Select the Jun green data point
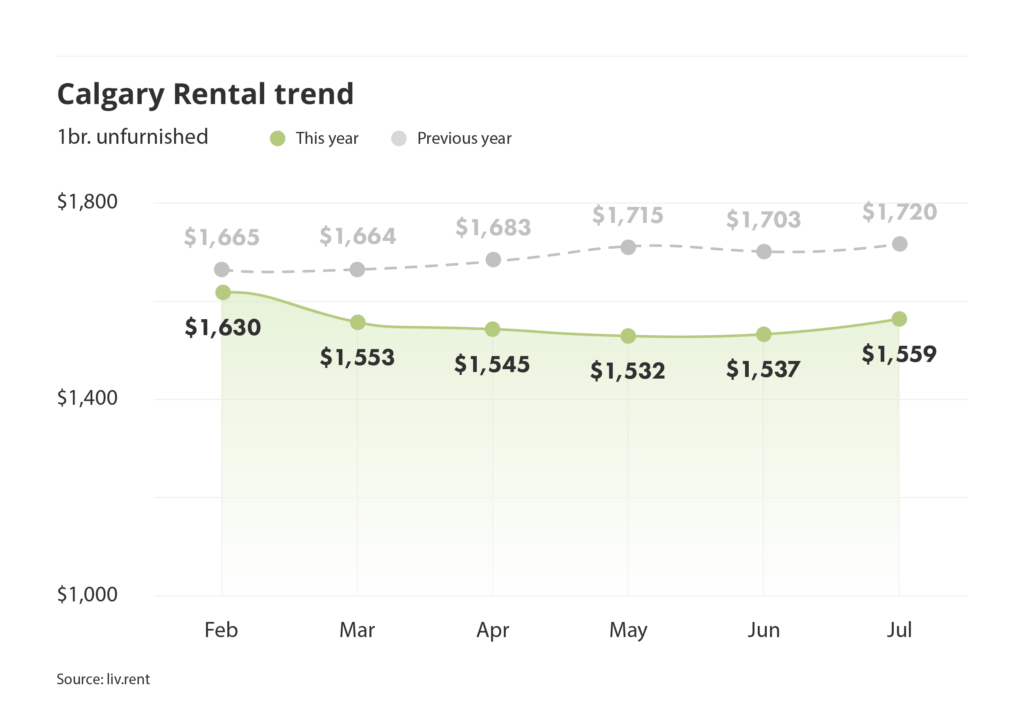The width and height of the screenshot is (1024, 717). click(x=764, y=334)
